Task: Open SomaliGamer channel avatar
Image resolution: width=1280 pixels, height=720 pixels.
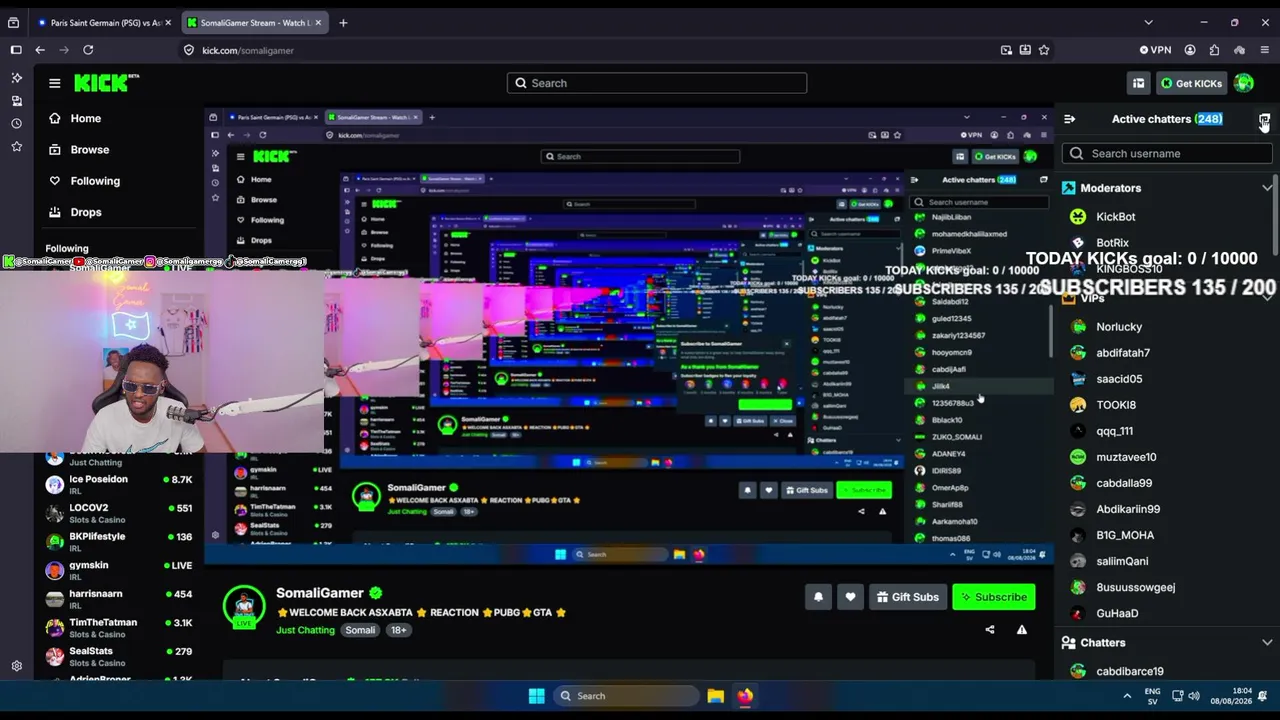Action: click(243, 607)
